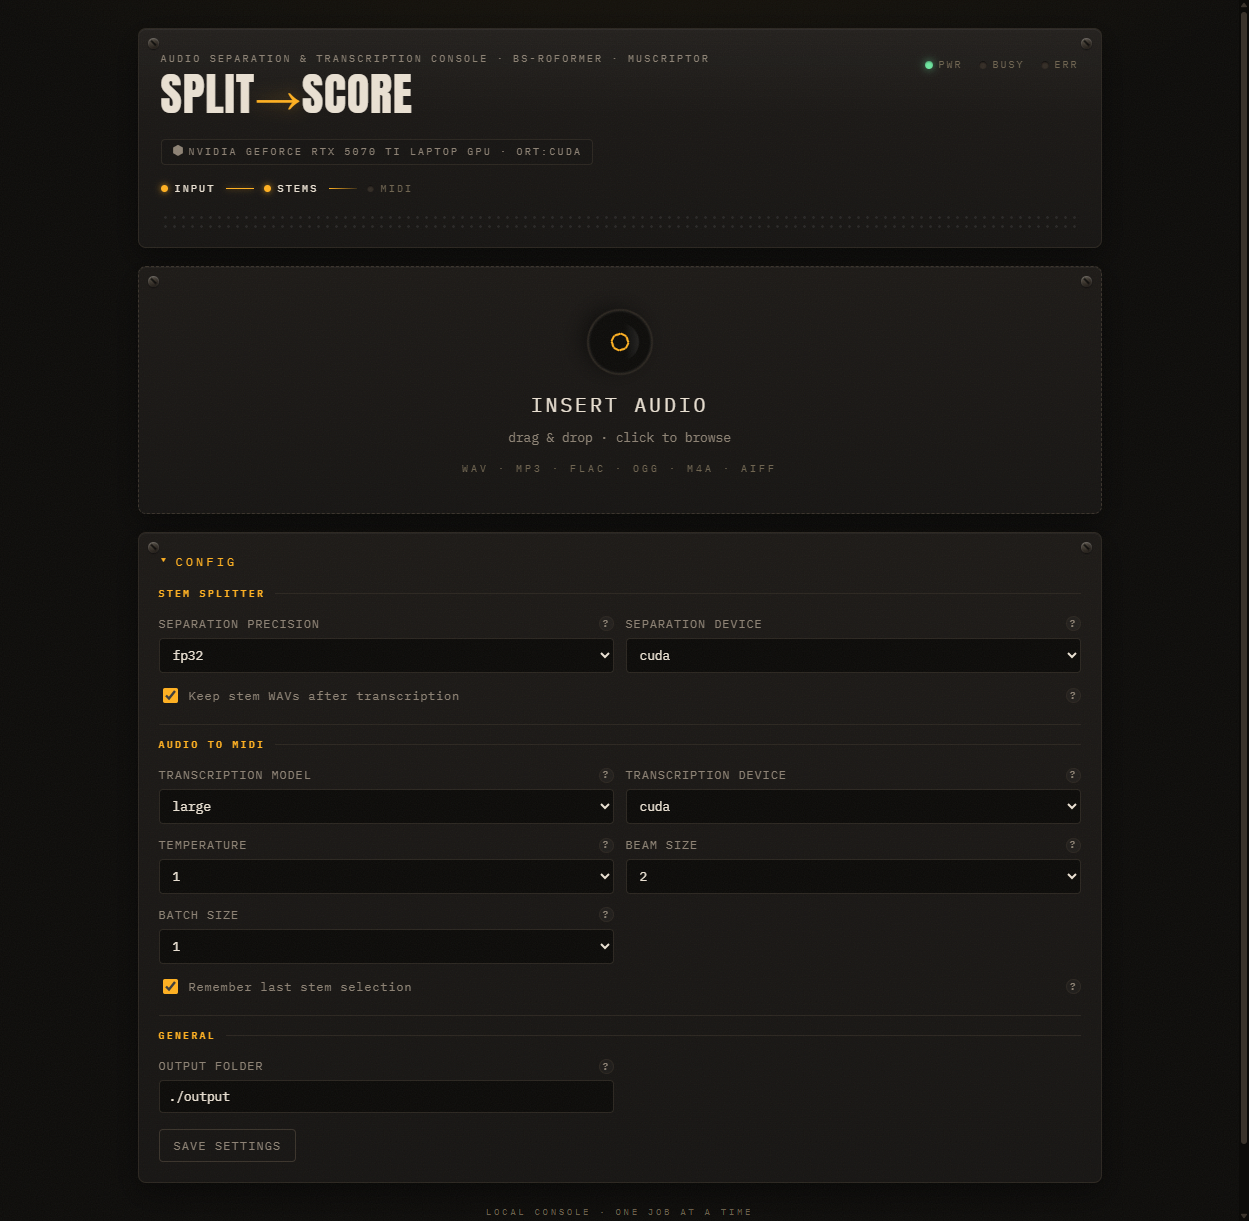Select the INPUT pipeline step
Screen dimensions: 1249x1221
pos(188,189)
